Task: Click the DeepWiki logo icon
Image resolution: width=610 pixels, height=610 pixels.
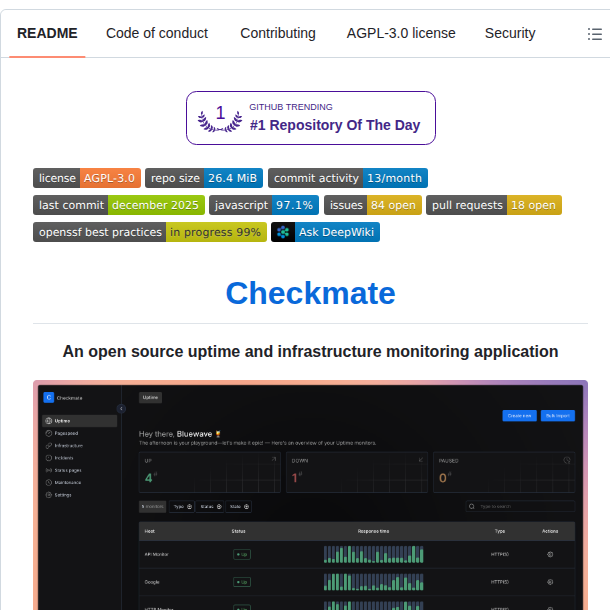Action: (283, 232)
